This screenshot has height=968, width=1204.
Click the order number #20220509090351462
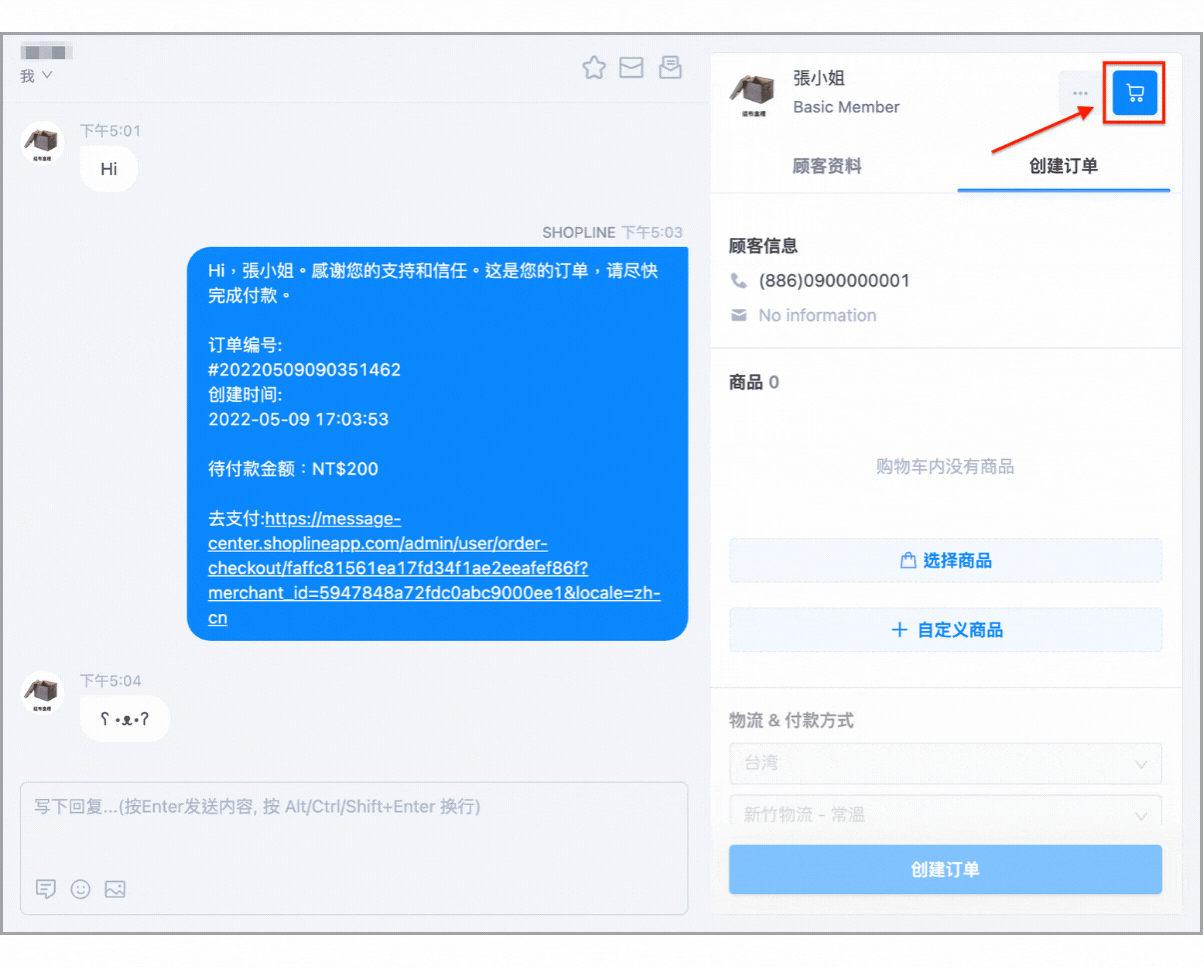pos(304,370)
